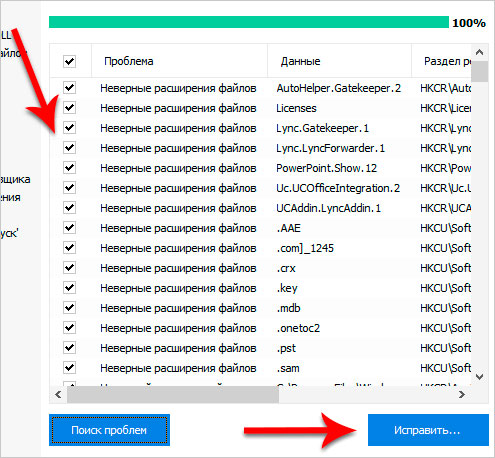Uncheck the .AAE extension entry
Image resolution: width=495 pixels, height=458 pixels.
[69, 228]
